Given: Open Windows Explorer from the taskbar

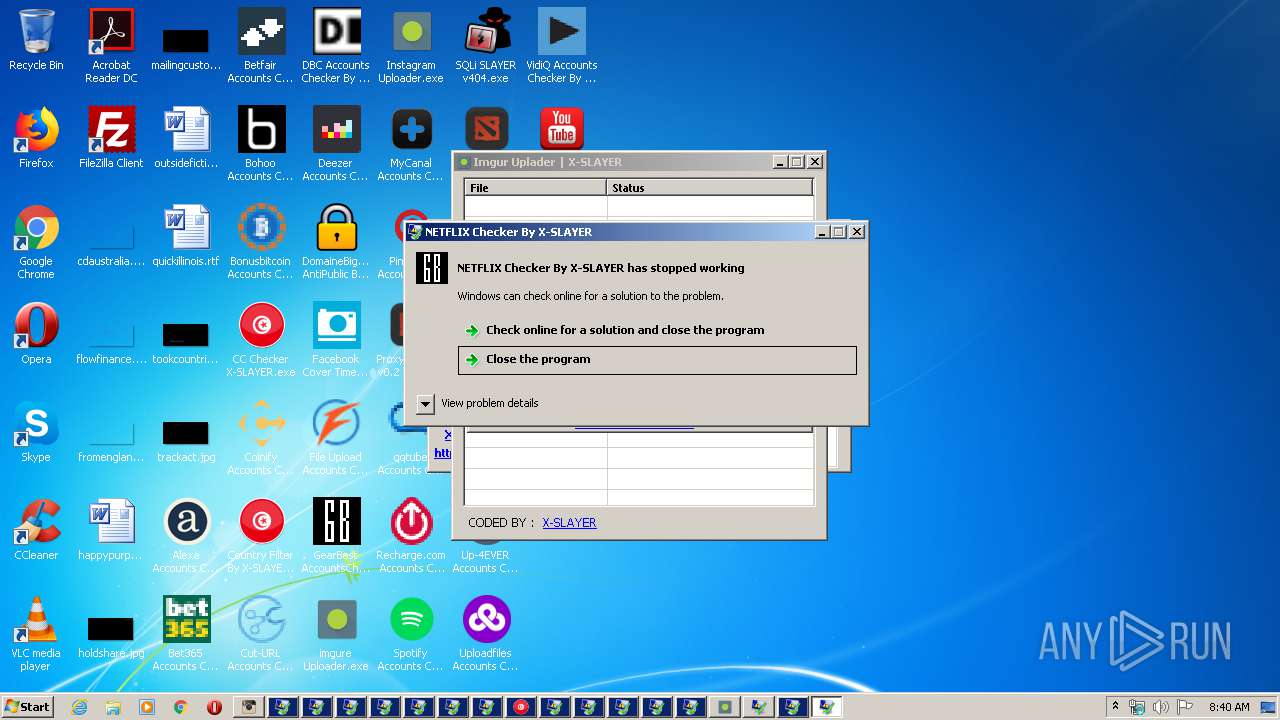Looking at the screenshot, I should pos(113,707).
